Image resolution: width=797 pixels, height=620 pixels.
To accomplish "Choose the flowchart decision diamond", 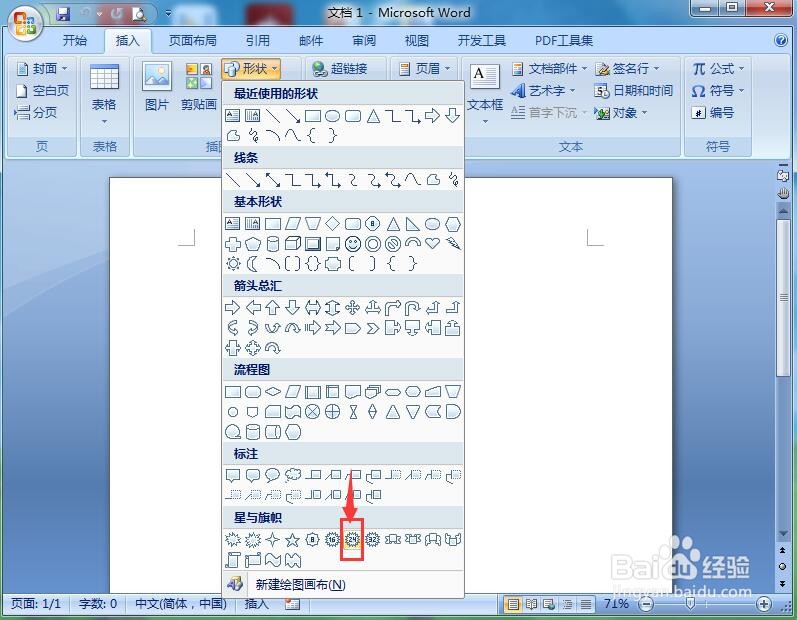I will (272, 391).
